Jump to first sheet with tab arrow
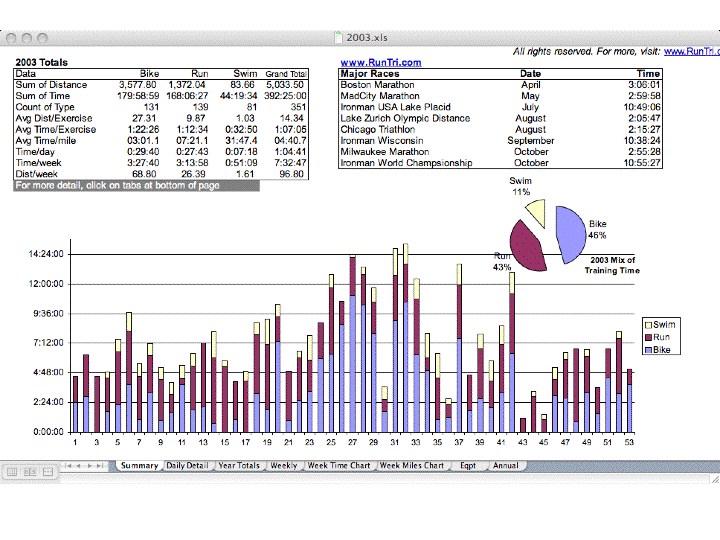 69,466
